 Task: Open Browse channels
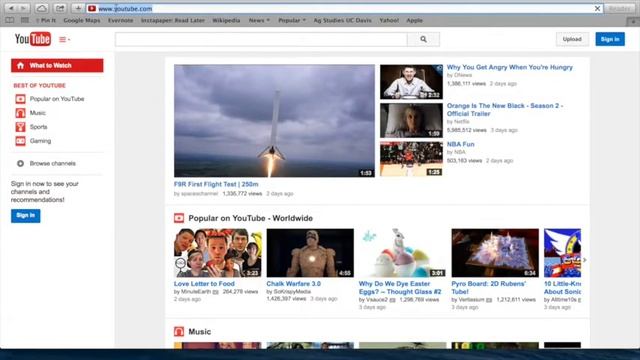point(53,163)
